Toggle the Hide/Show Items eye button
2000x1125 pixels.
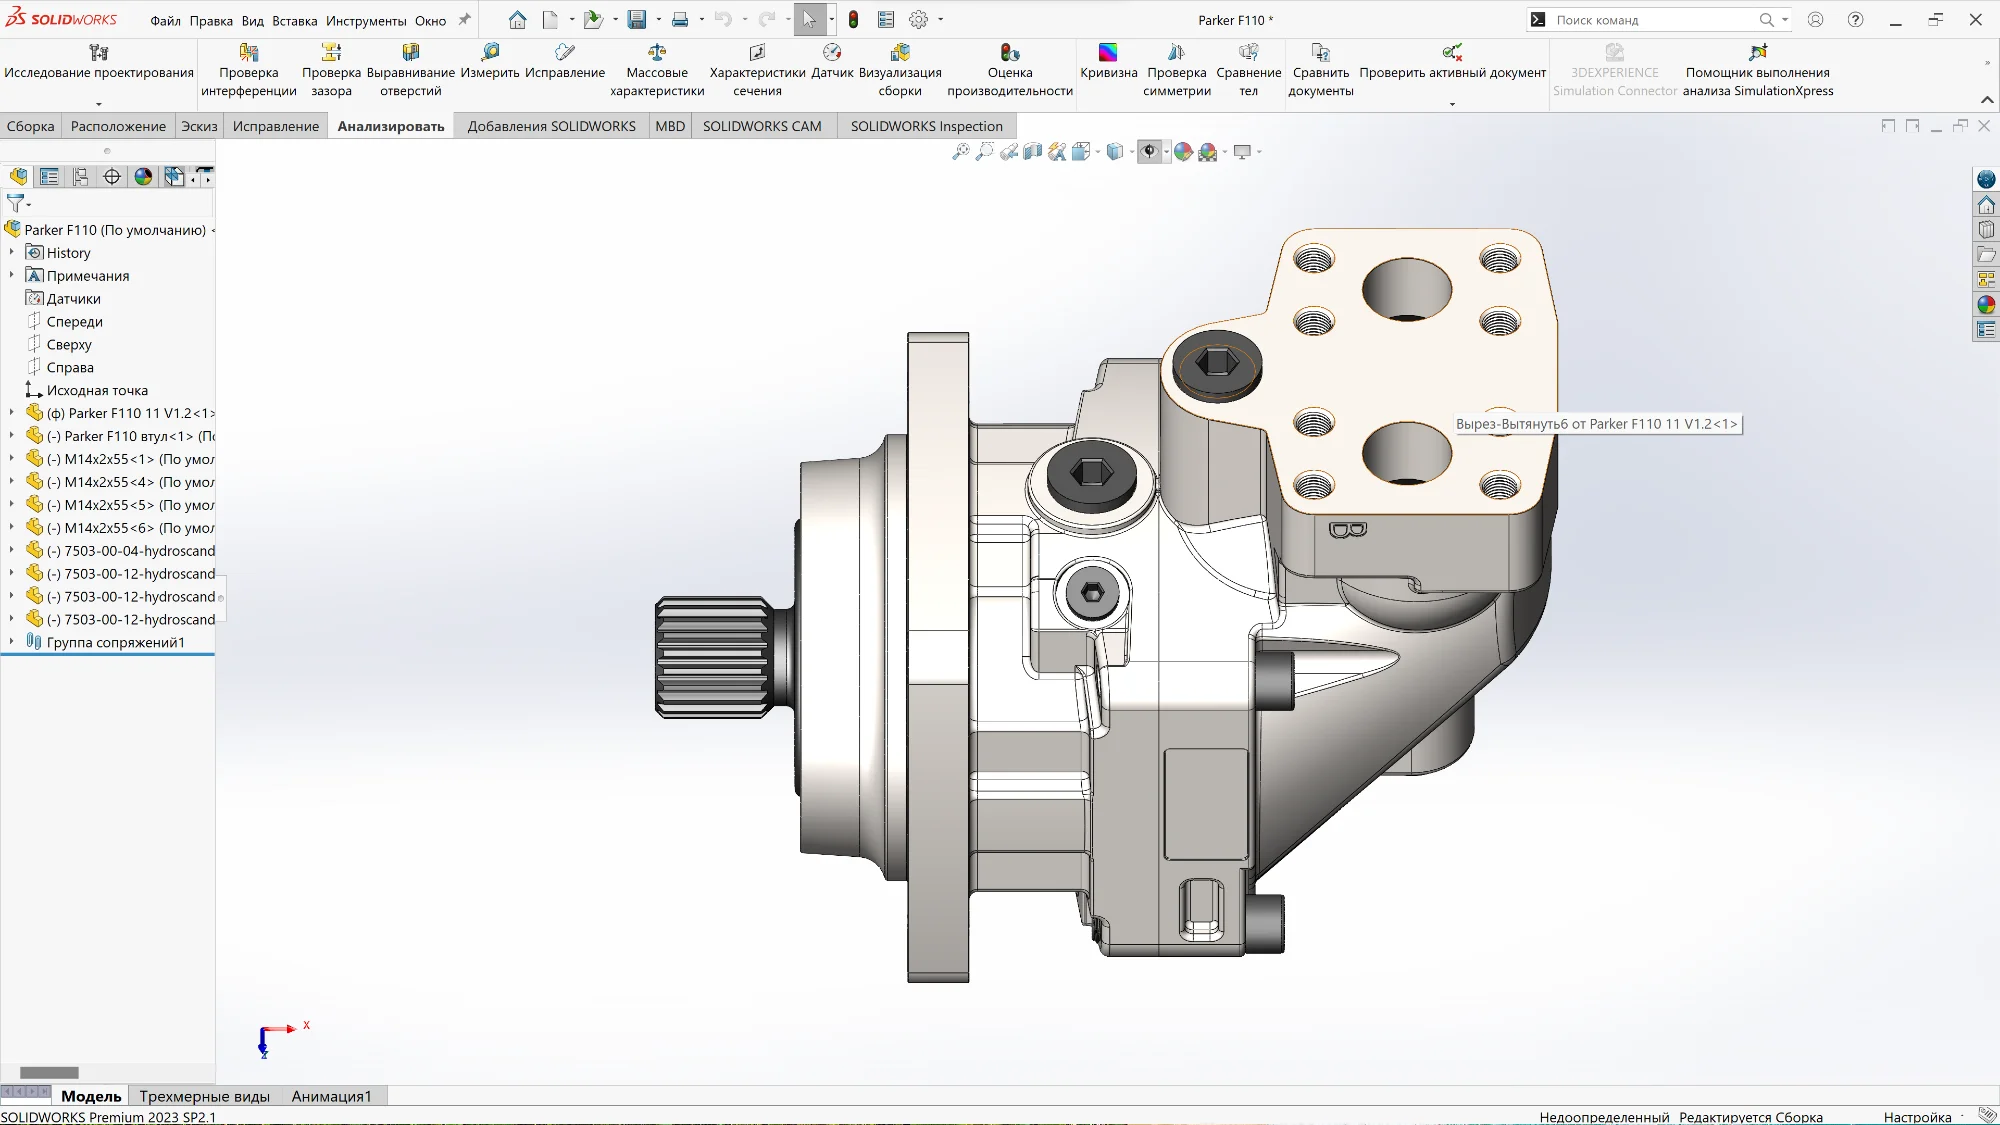click(1149, 152)
